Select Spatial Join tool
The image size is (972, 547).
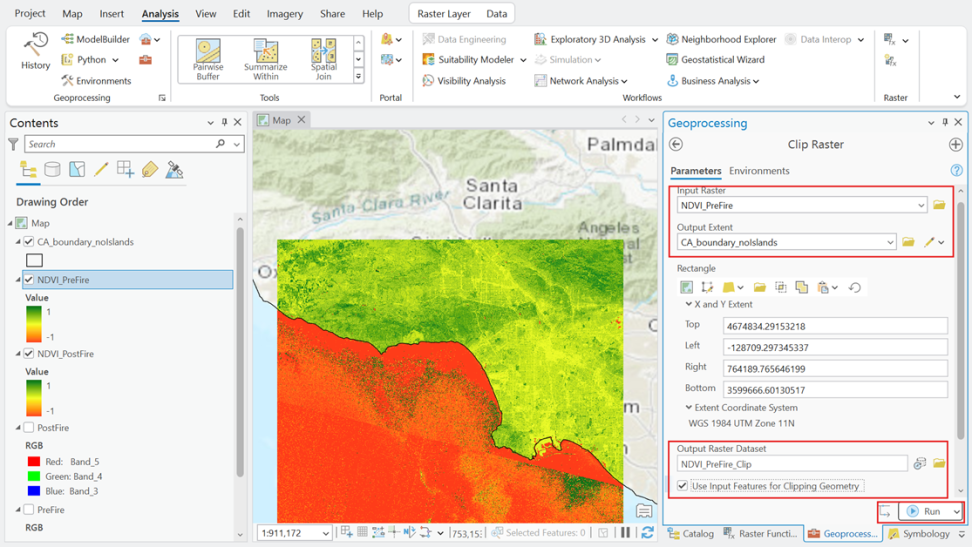tap(324, 59)
